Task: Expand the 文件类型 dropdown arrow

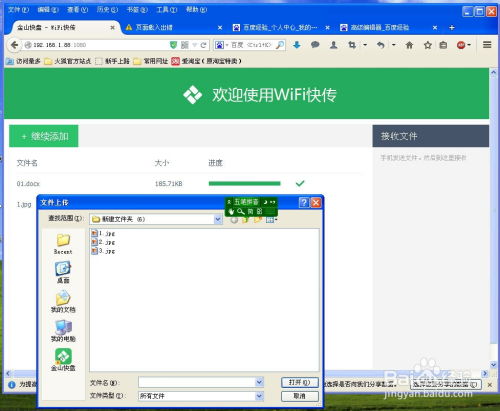Action: point(259,396)
